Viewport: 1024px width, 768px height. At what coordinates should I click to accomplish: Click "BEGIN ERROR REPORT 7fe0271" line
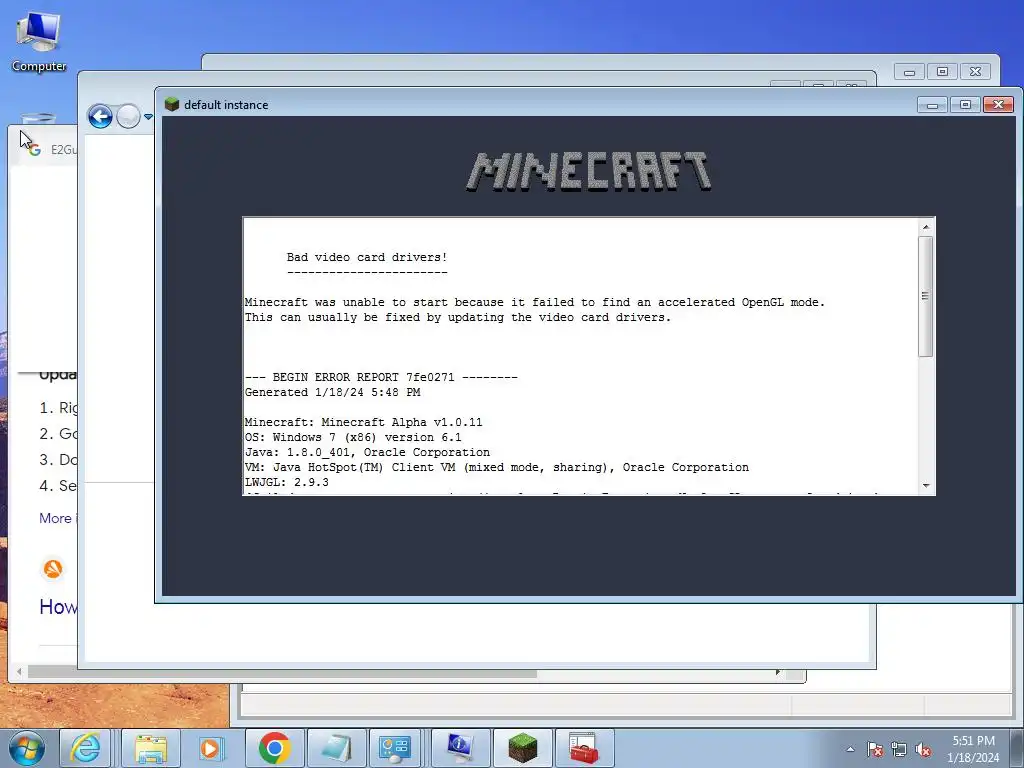(x=381, y=377)
